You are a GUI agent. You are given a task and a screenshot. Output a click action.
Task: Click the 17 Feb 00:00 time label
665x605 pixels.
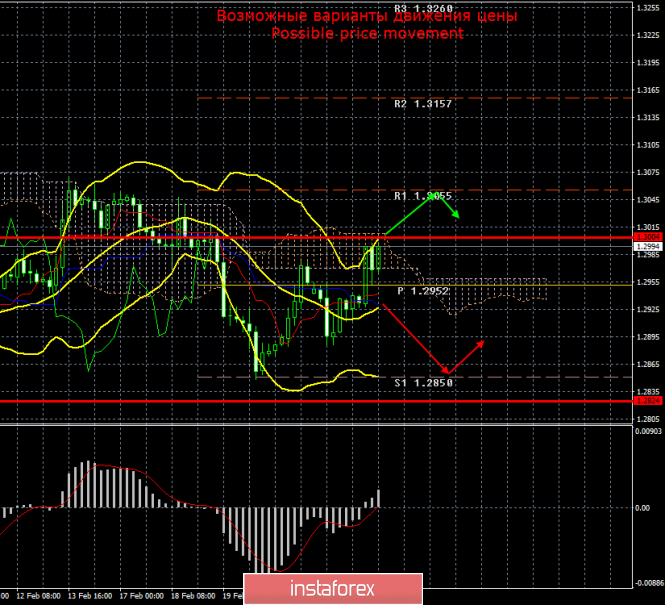tap(142, 596)
